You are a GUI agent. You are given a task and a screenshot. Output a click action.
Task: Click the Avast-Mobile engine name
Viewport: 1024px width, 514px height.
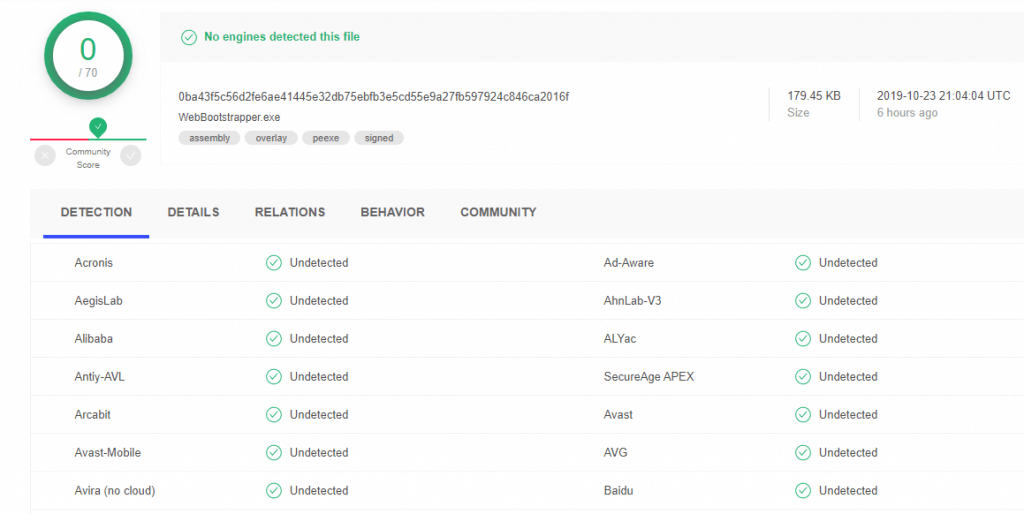click(x=108, y=452)
